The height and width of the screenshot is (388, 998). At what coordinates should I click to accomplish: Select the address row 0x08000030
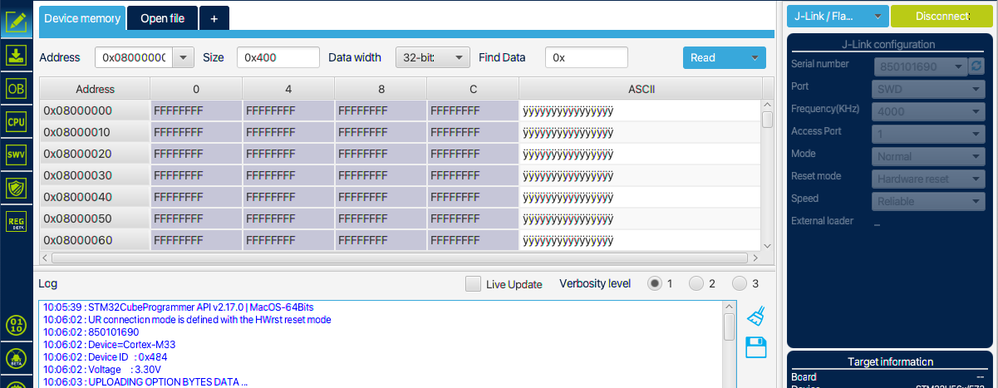coord(95,176)
